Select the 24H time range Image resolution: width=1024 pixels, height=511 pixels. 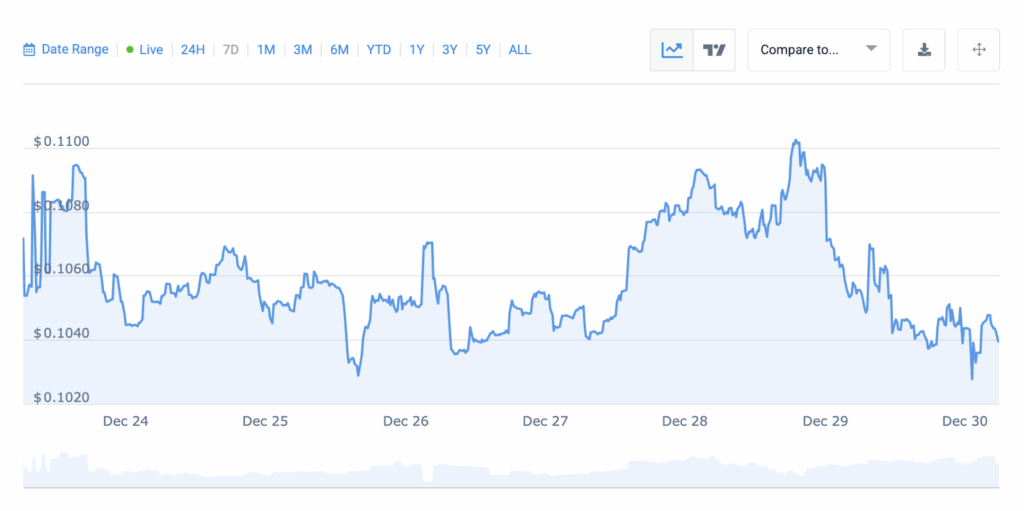193,49
